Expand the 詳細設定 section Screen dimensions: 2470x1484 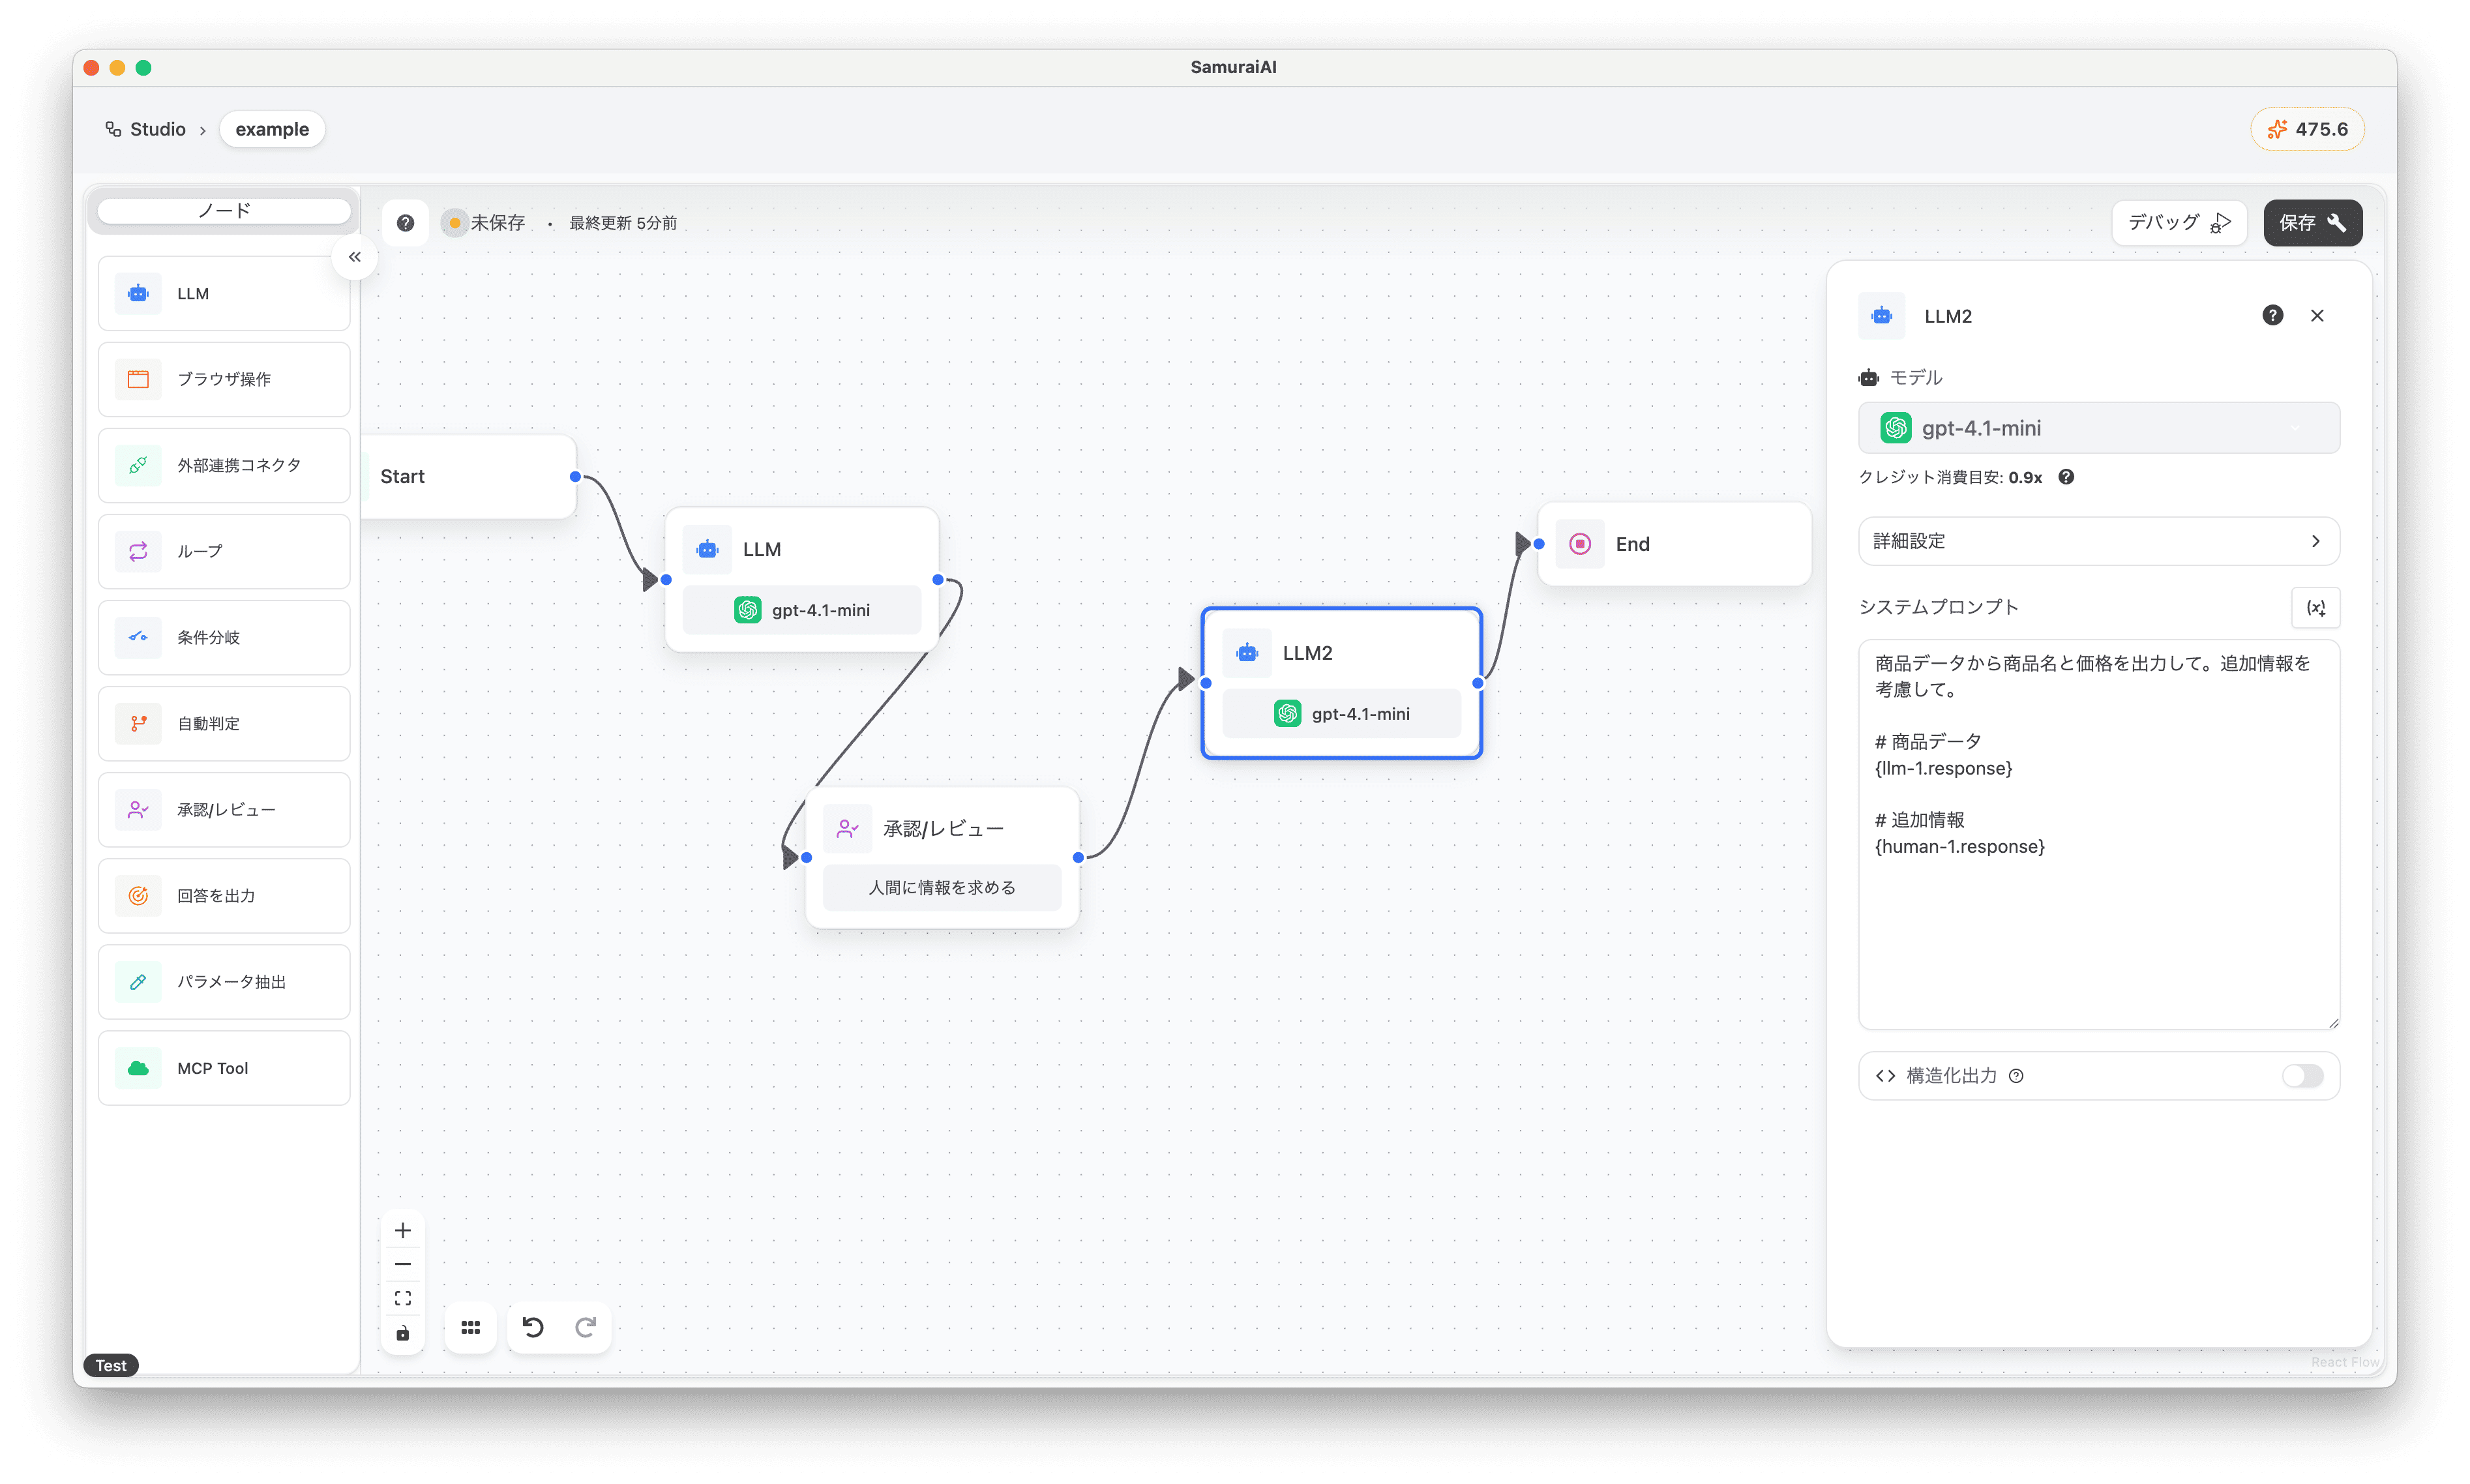[2098, 541]
